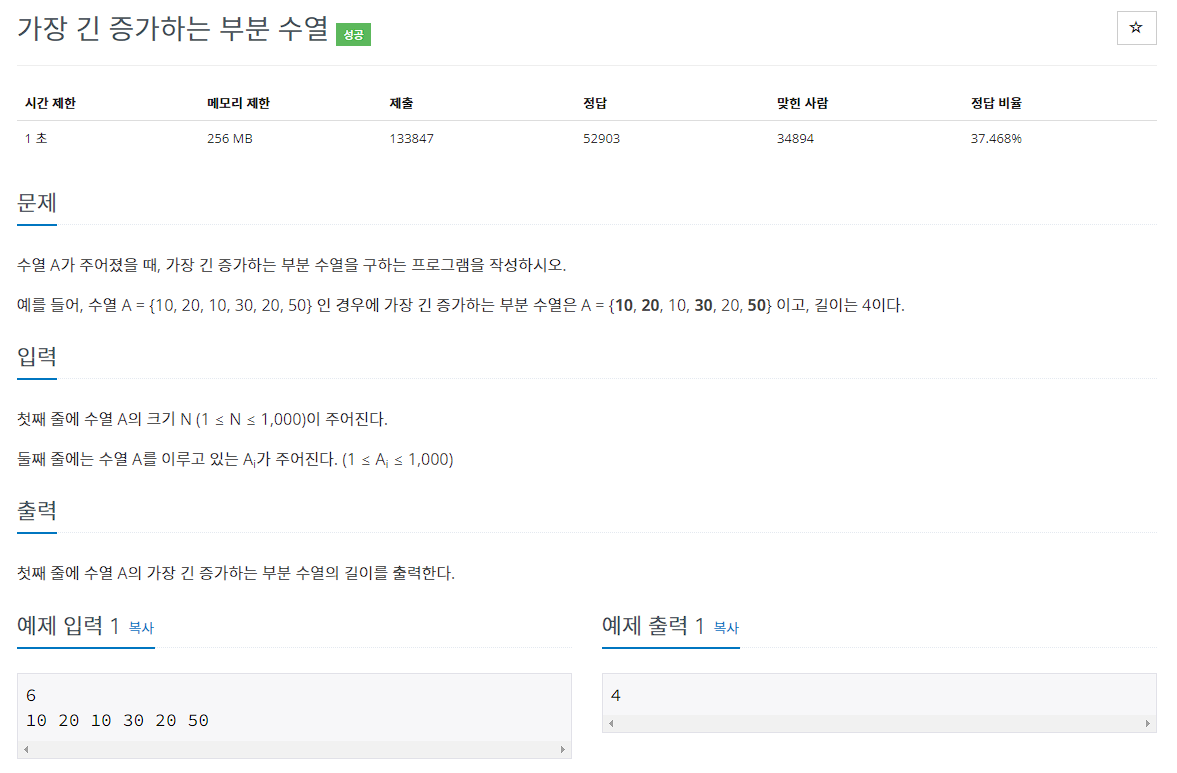1177x773 pixels.
Task: Click the line 첫째 줄에 수열 A의 크기 N
Action: pos(202,420)
